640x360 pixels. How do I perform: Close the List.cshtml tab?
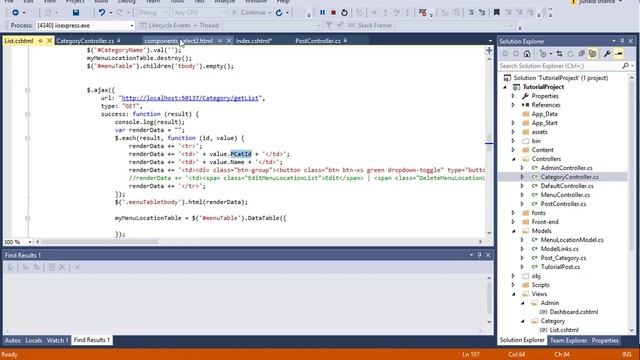pyautogui.click(x=49, y=41)
